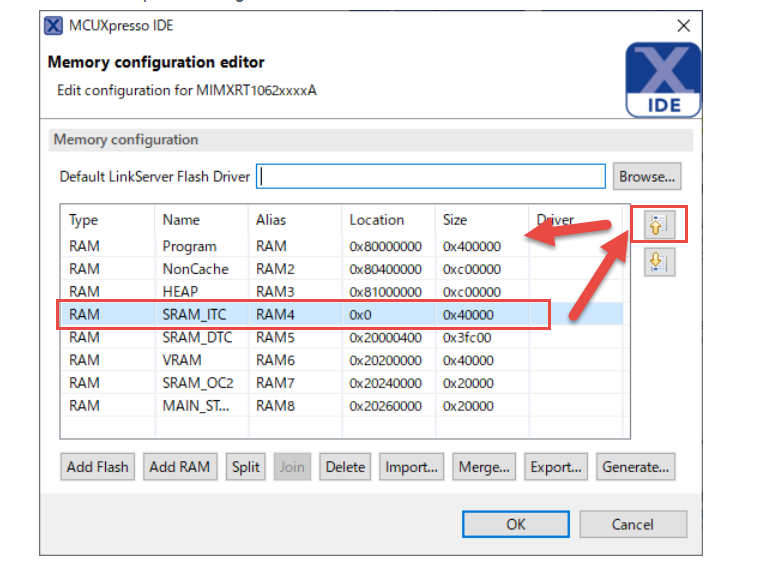Click location 0x20240000 cell
Image resolution: width=774 pixels, height=578 pixels.
click(x=386, y=383)
